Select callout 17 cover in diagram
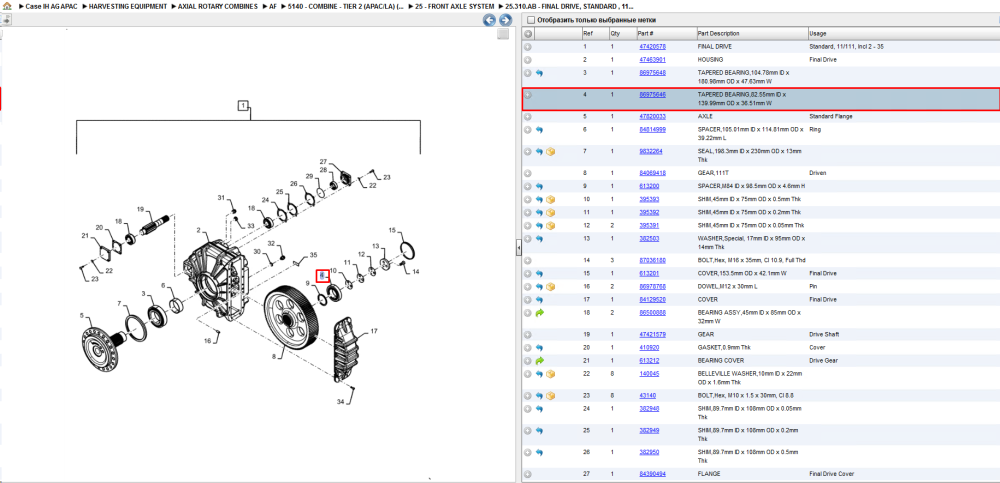 tap(374, 331)
